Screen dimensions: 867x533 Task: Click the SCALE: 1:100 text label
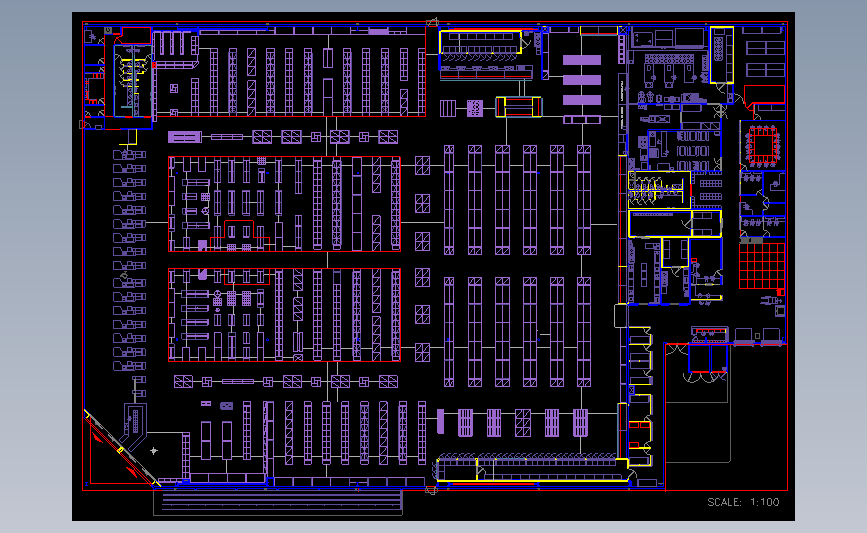[x=743, y=502]
